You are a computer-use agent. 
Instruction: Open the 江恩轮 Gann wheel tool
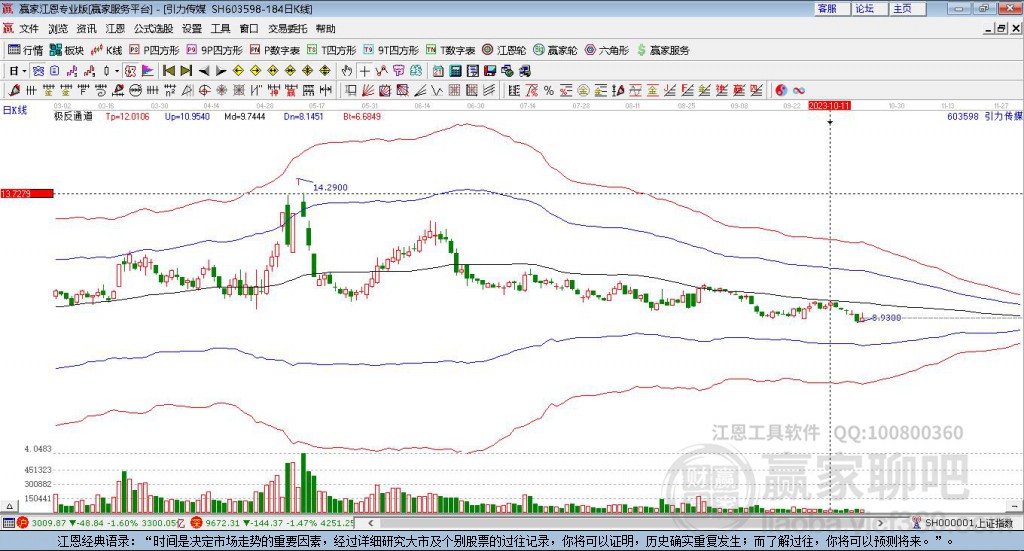(504, 50)
